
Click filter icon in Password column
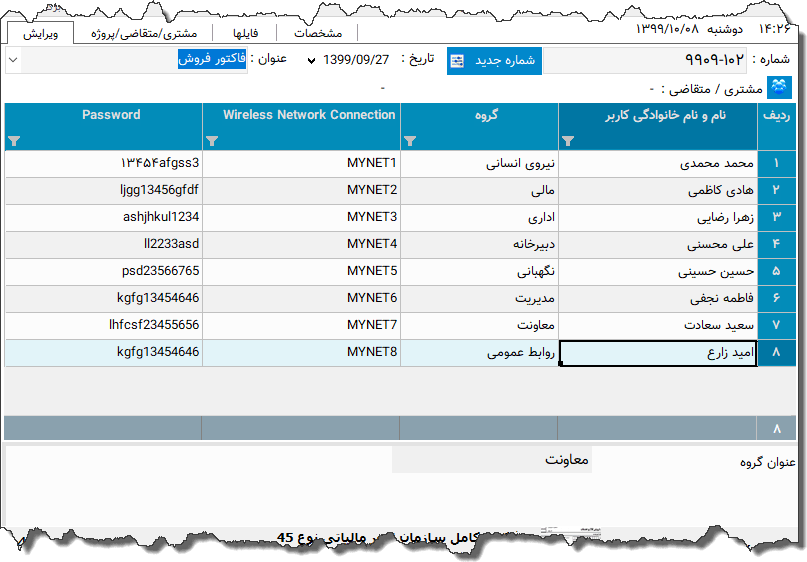[14, 140]
